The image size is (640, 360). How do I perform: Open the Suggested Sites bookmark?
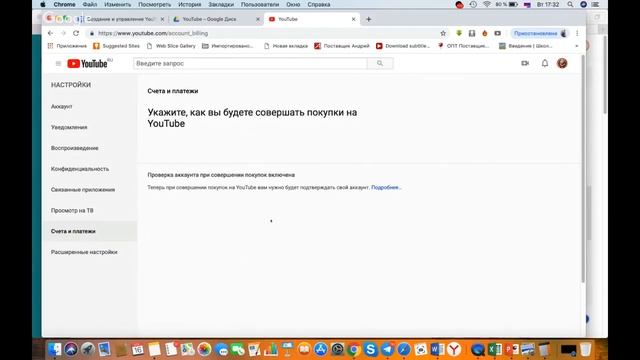click(116, 46)
